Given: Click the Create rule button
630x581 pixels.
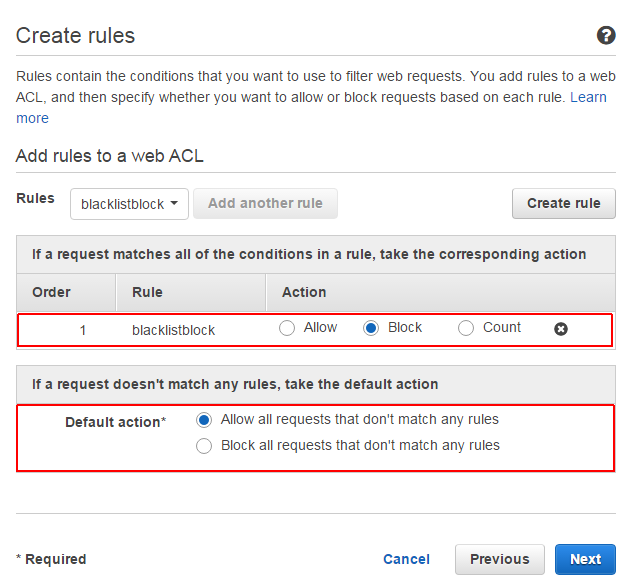Looking at the screenshot, I should tap(564, 203).
